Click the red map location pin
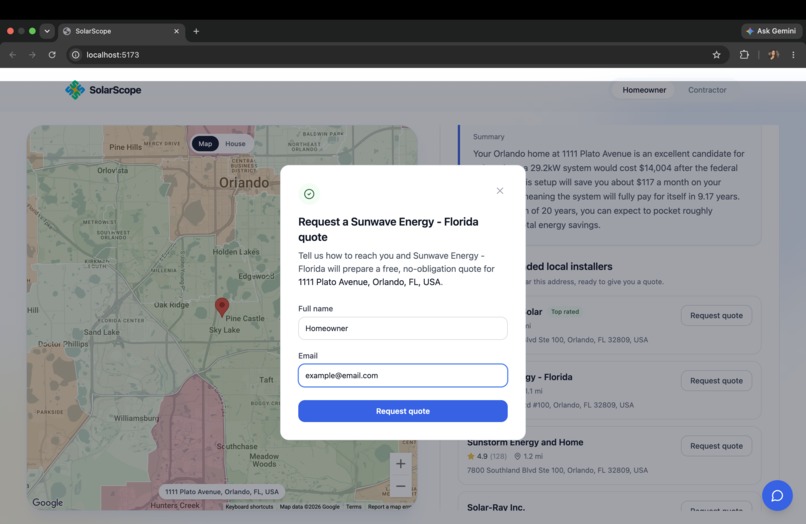The image size is (806, 524). (x=222, y=306)
